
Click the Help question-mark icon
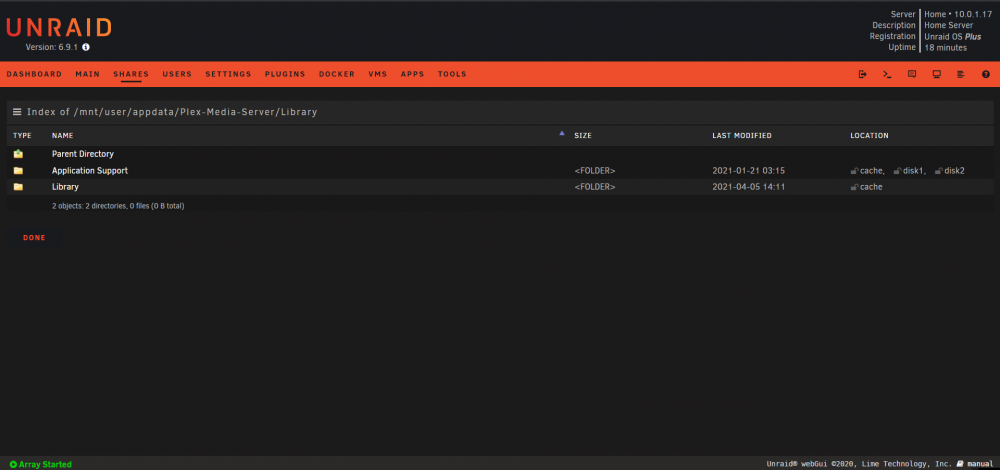point(986,74)
